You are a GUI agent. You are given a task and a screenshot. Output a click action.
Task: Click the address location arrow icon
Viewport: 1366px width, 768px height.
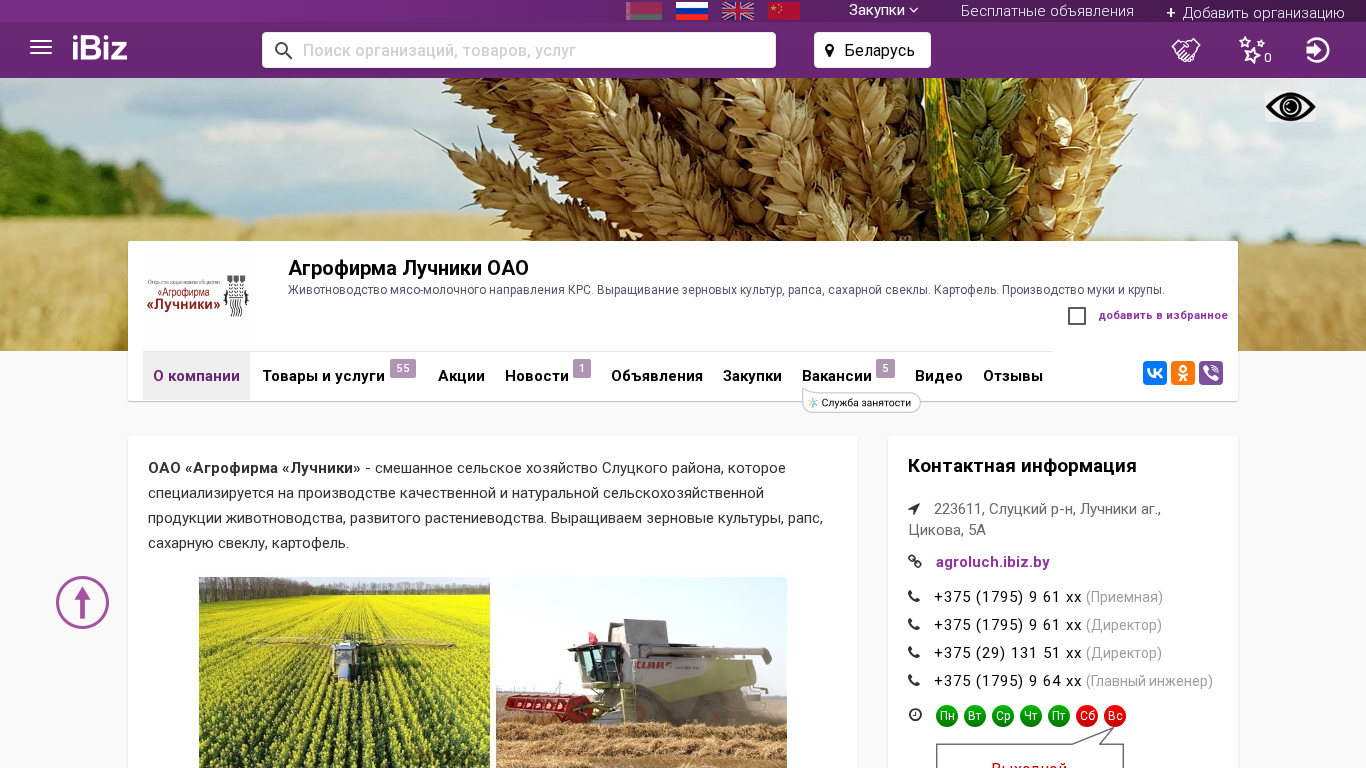click(x=914, y=509)
